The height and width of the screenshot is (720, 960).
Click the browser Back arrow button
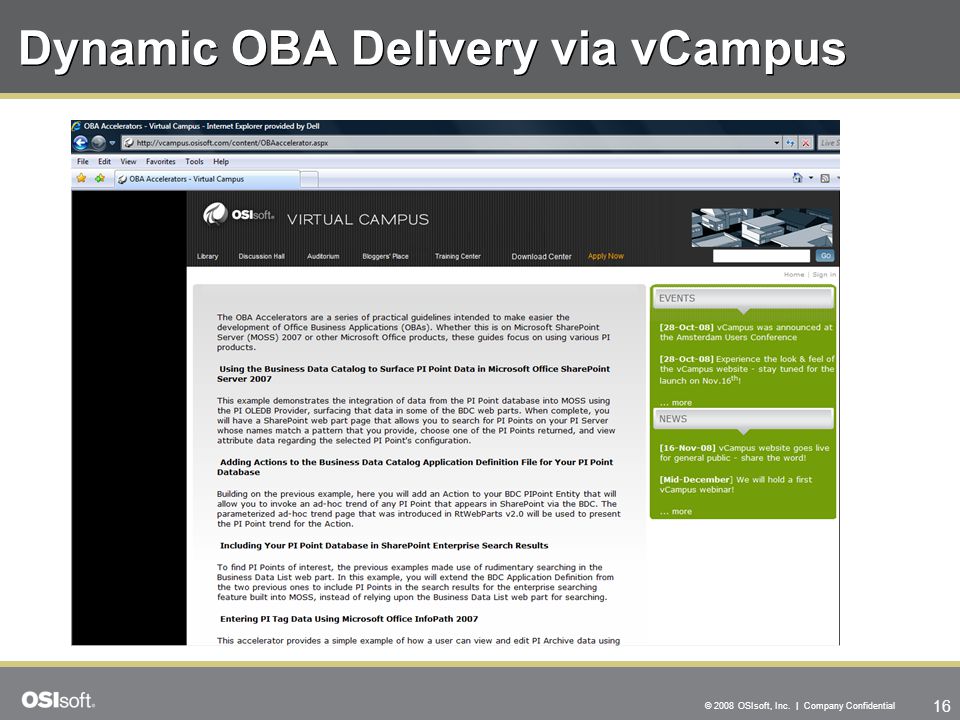tap(81, 143)
